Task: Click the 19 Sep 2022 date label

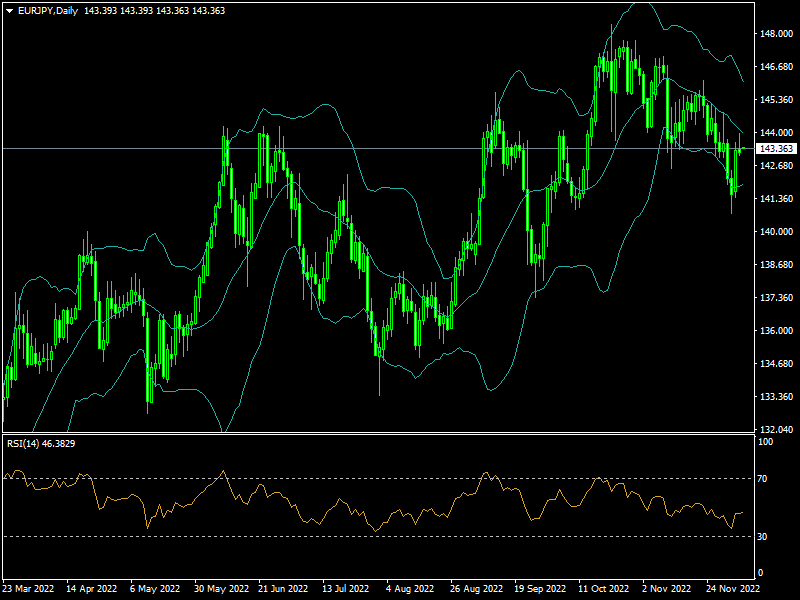Action: [x=540, y=589]
